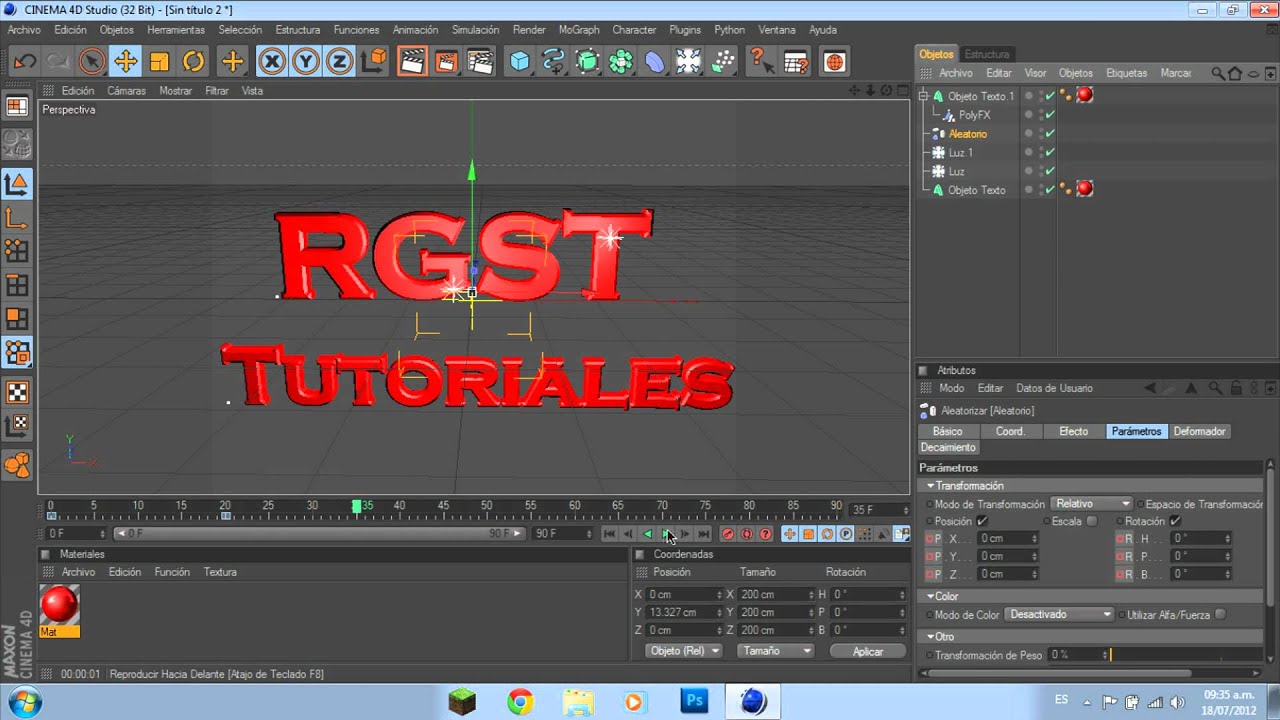Select the Texture mode checkerboard icon

click(17, 392)
